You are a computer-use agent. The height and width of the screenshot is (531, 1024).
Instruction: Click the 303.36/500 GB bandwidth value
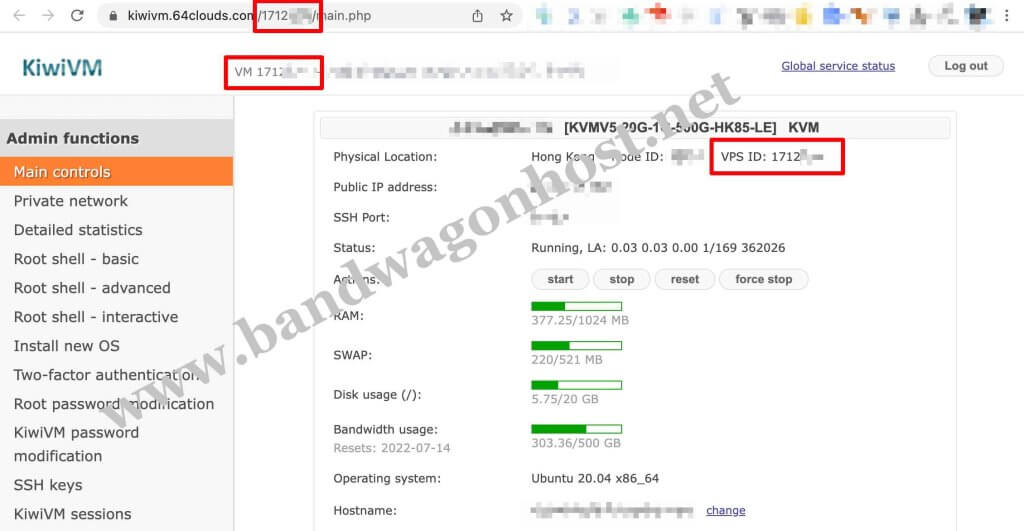click(x=576, y=443)
